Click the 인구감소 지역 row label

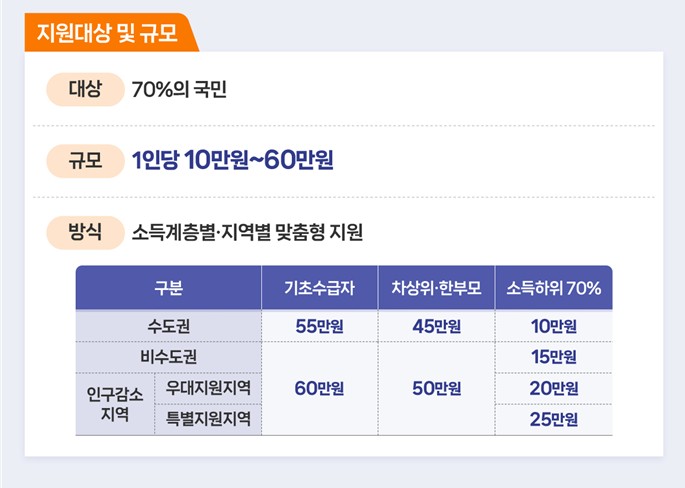point(115,404)
